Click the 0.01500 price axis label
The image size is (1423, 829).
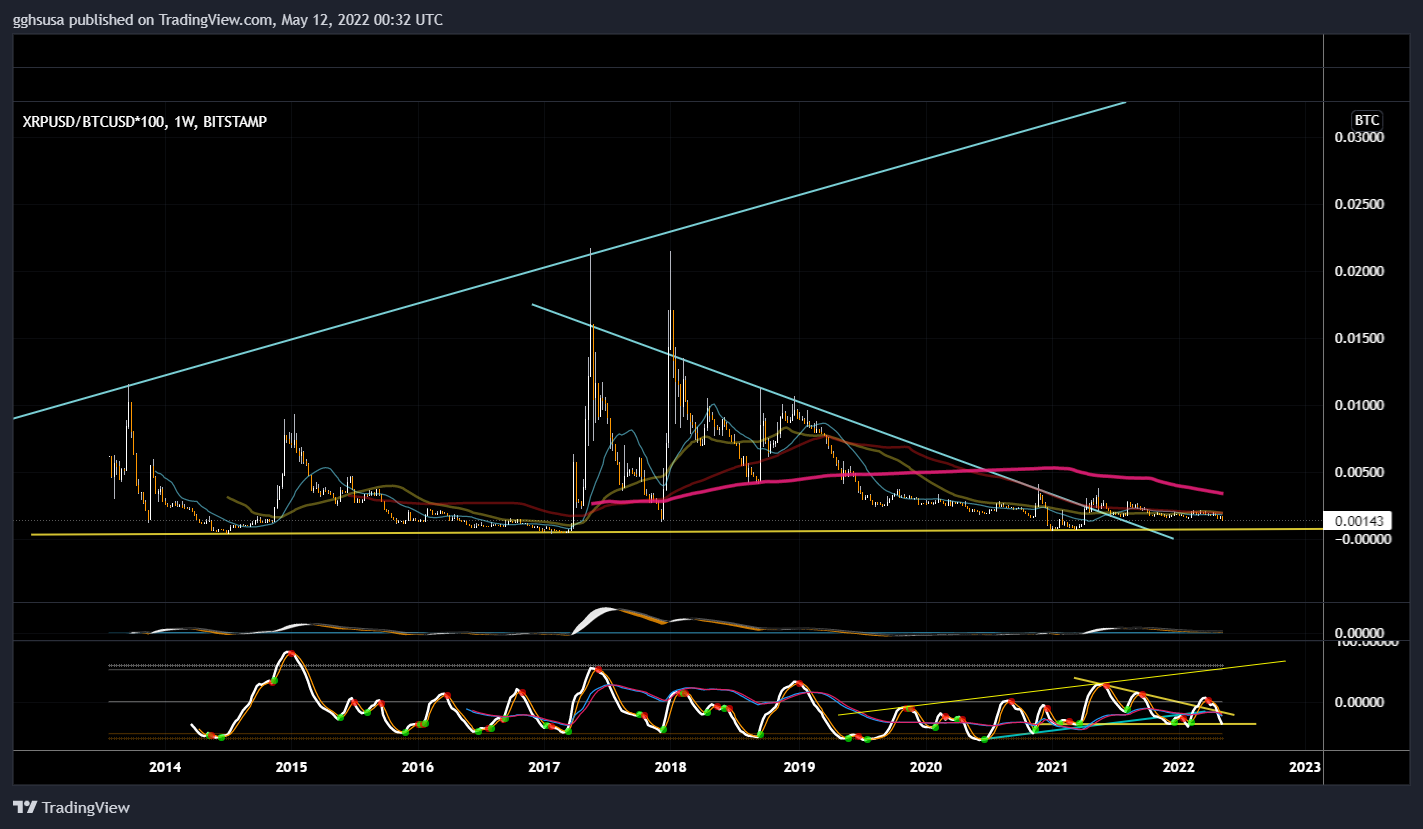click(x=1360, y=338)
